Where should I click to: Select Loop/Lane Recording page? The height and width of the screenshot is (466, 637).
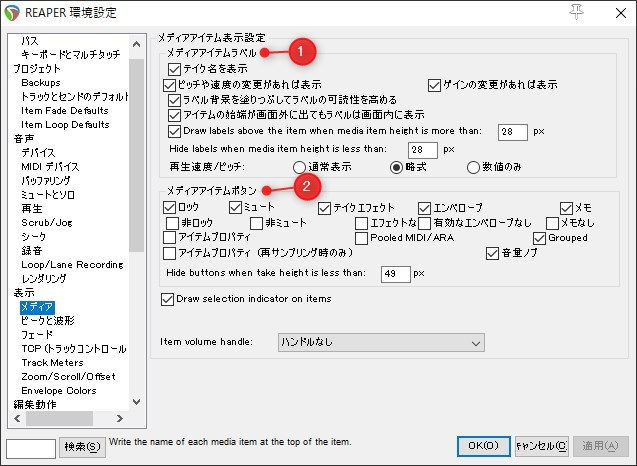click(x=72, y=264)
